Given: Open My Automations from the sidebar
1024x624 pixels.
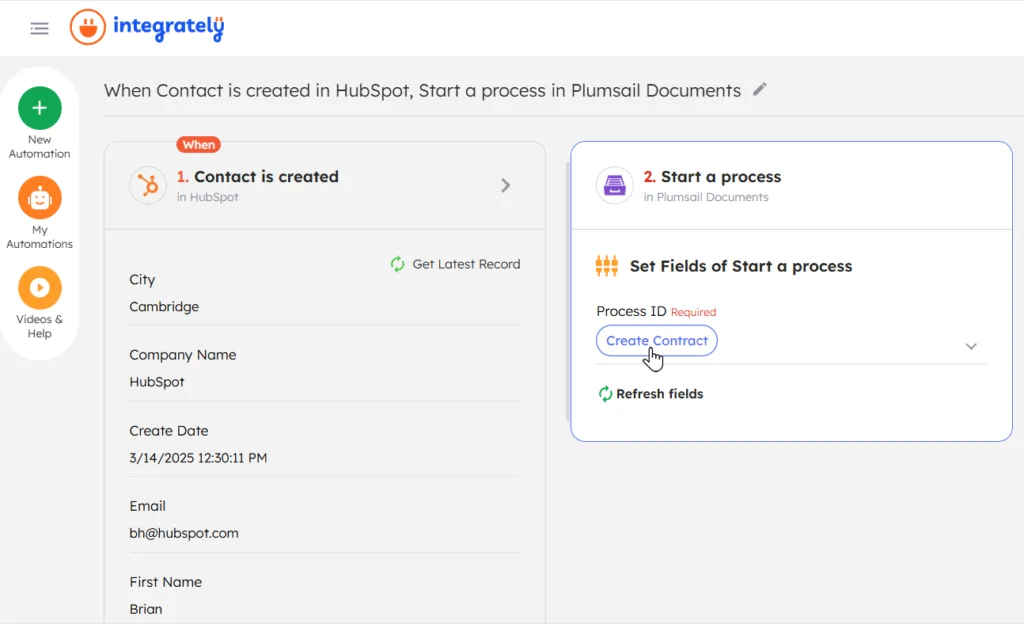Looking at the screenshot, I should coord(39,201).
